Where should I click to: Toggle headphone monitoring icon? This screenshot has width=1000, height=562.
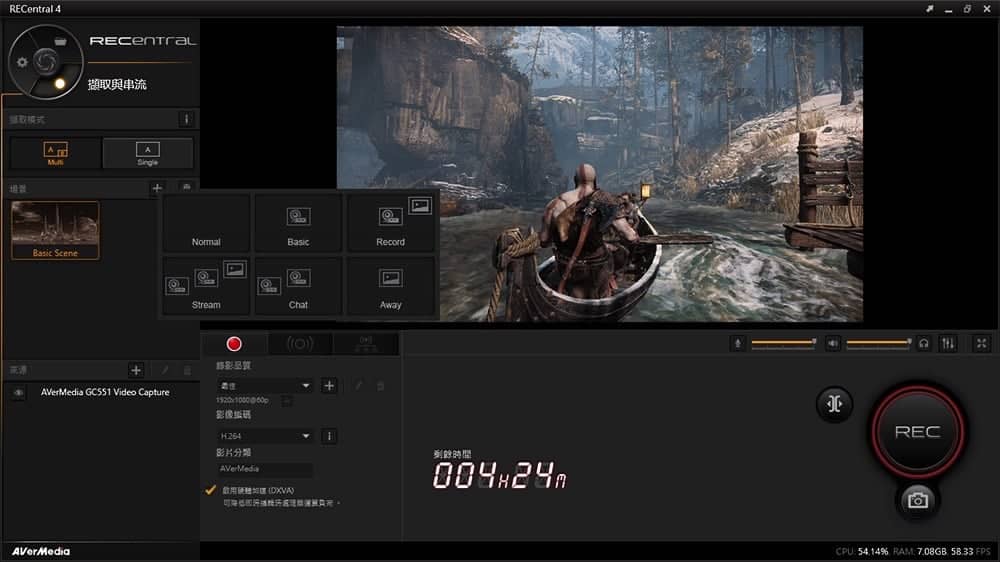[x=923, y=343]
